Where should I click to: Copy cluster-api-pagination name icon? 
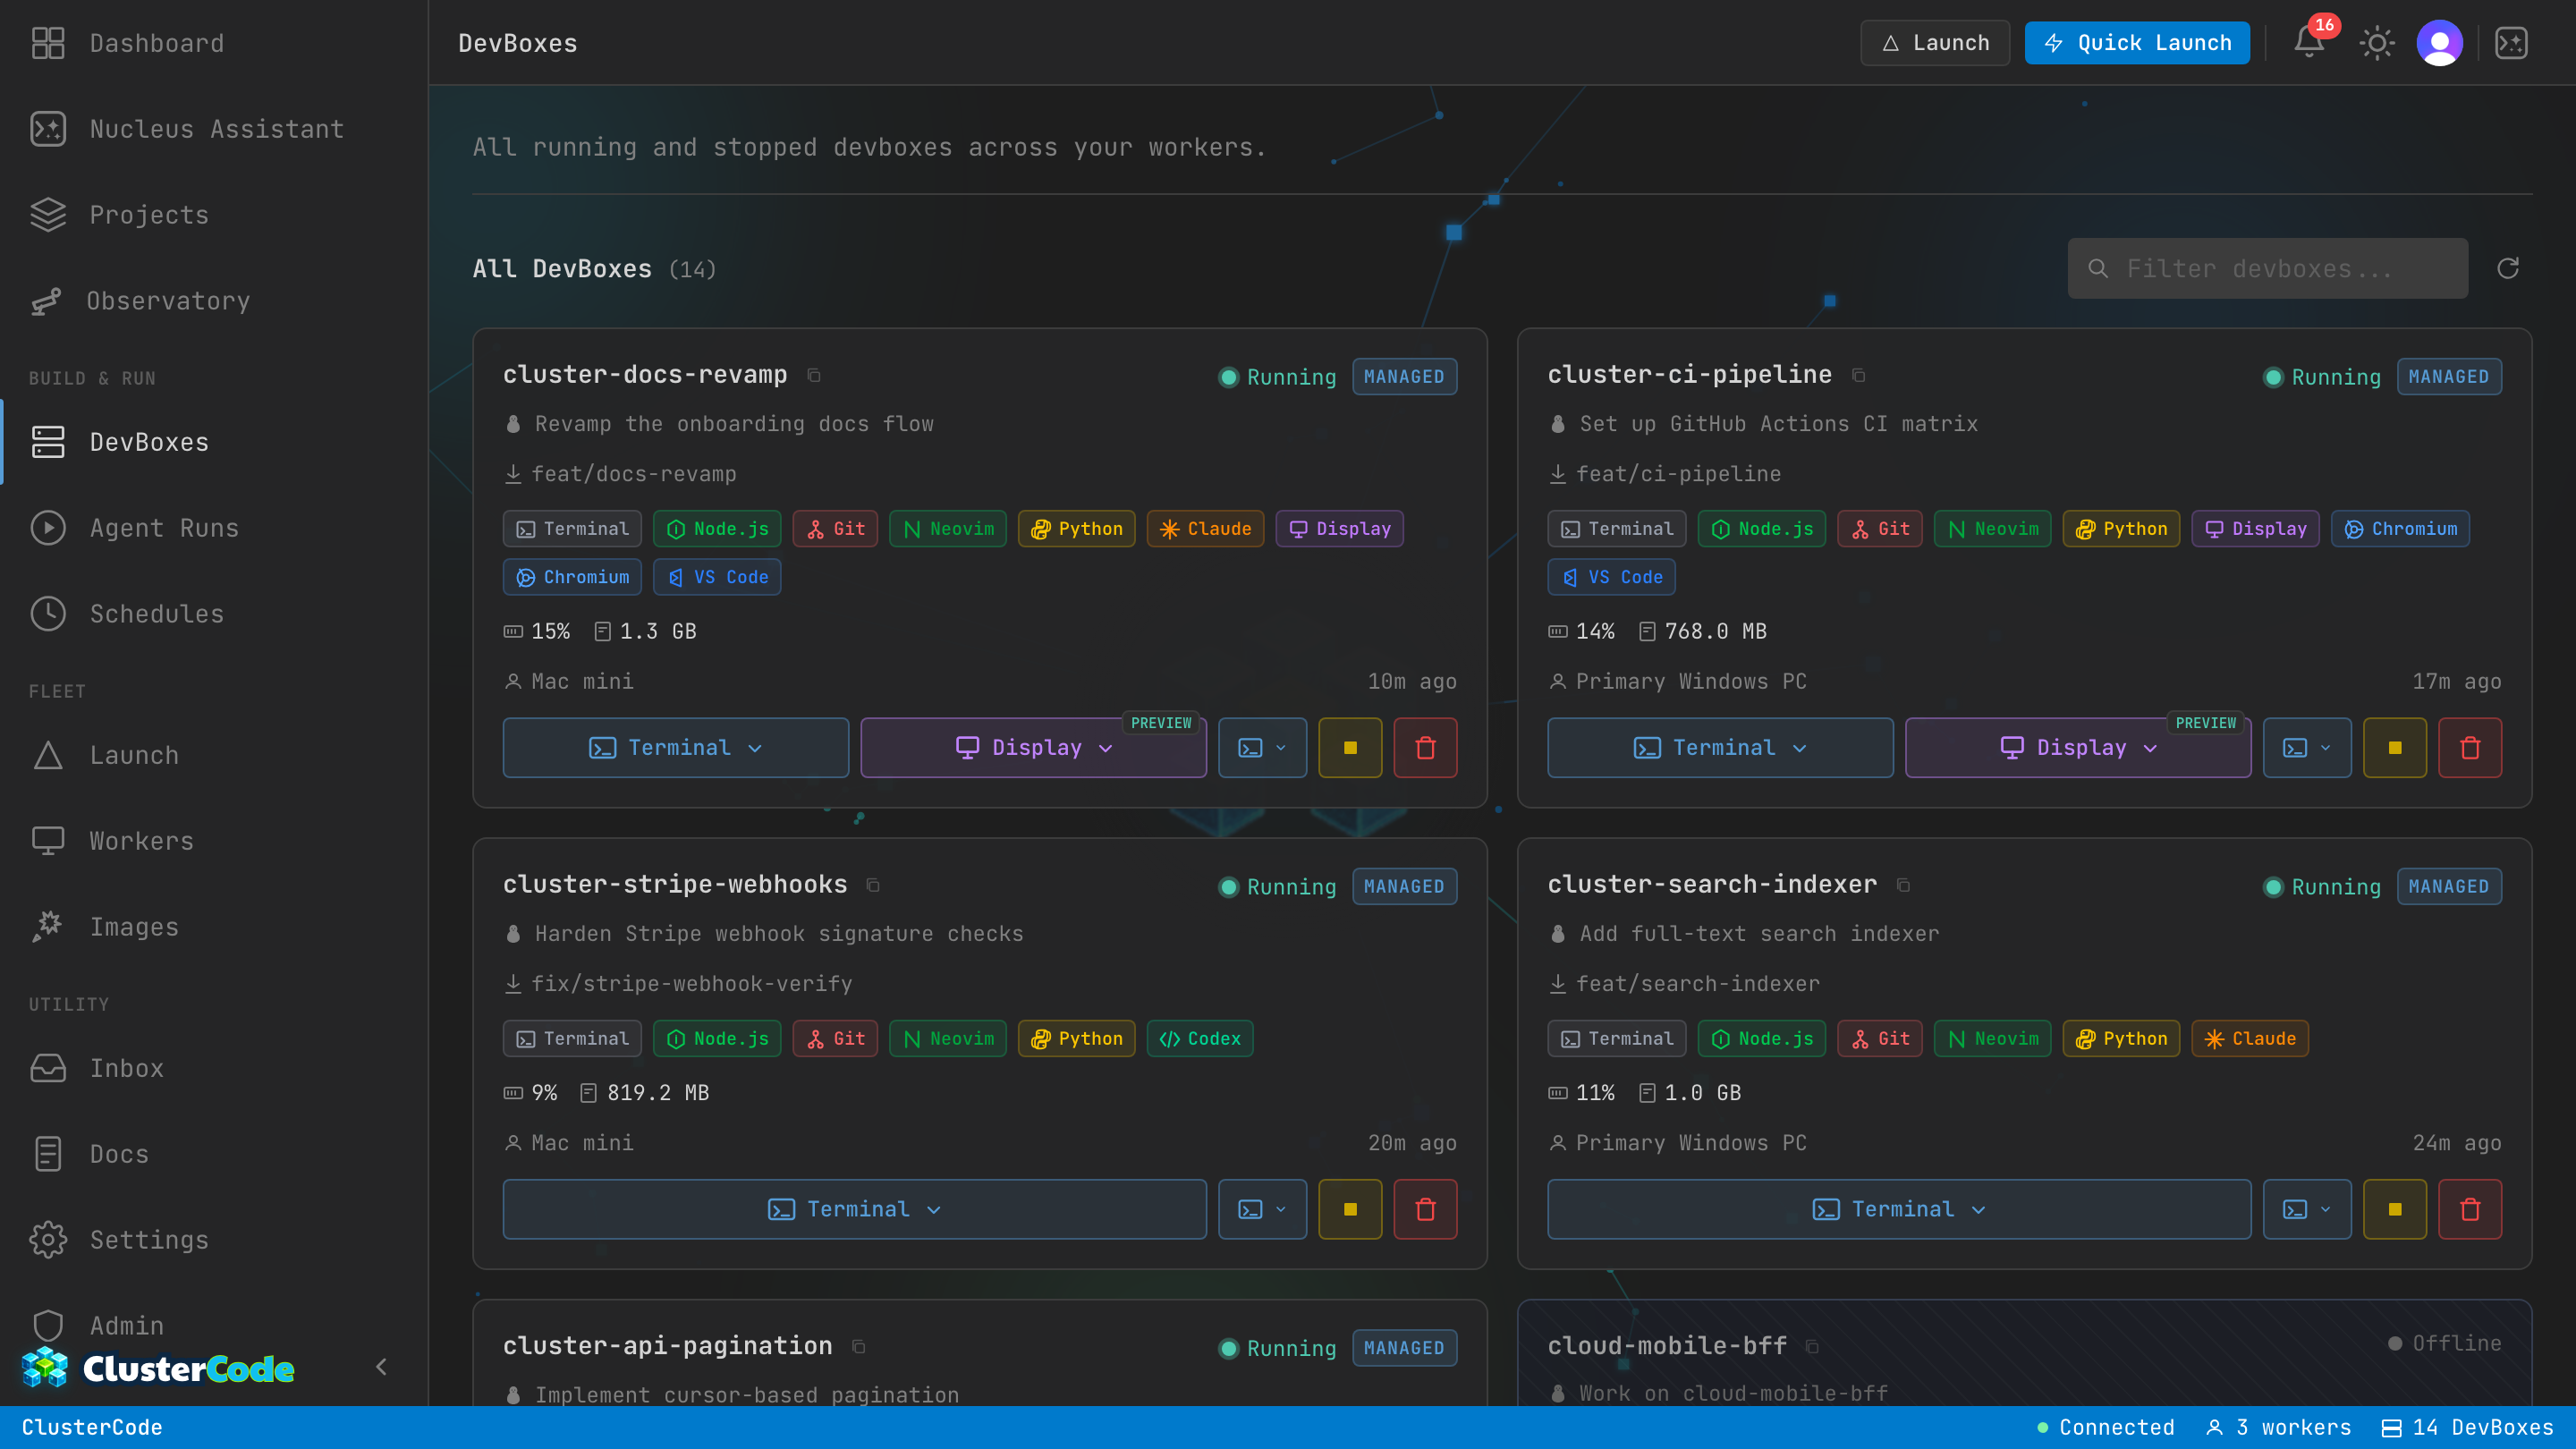pos(858,1346)
